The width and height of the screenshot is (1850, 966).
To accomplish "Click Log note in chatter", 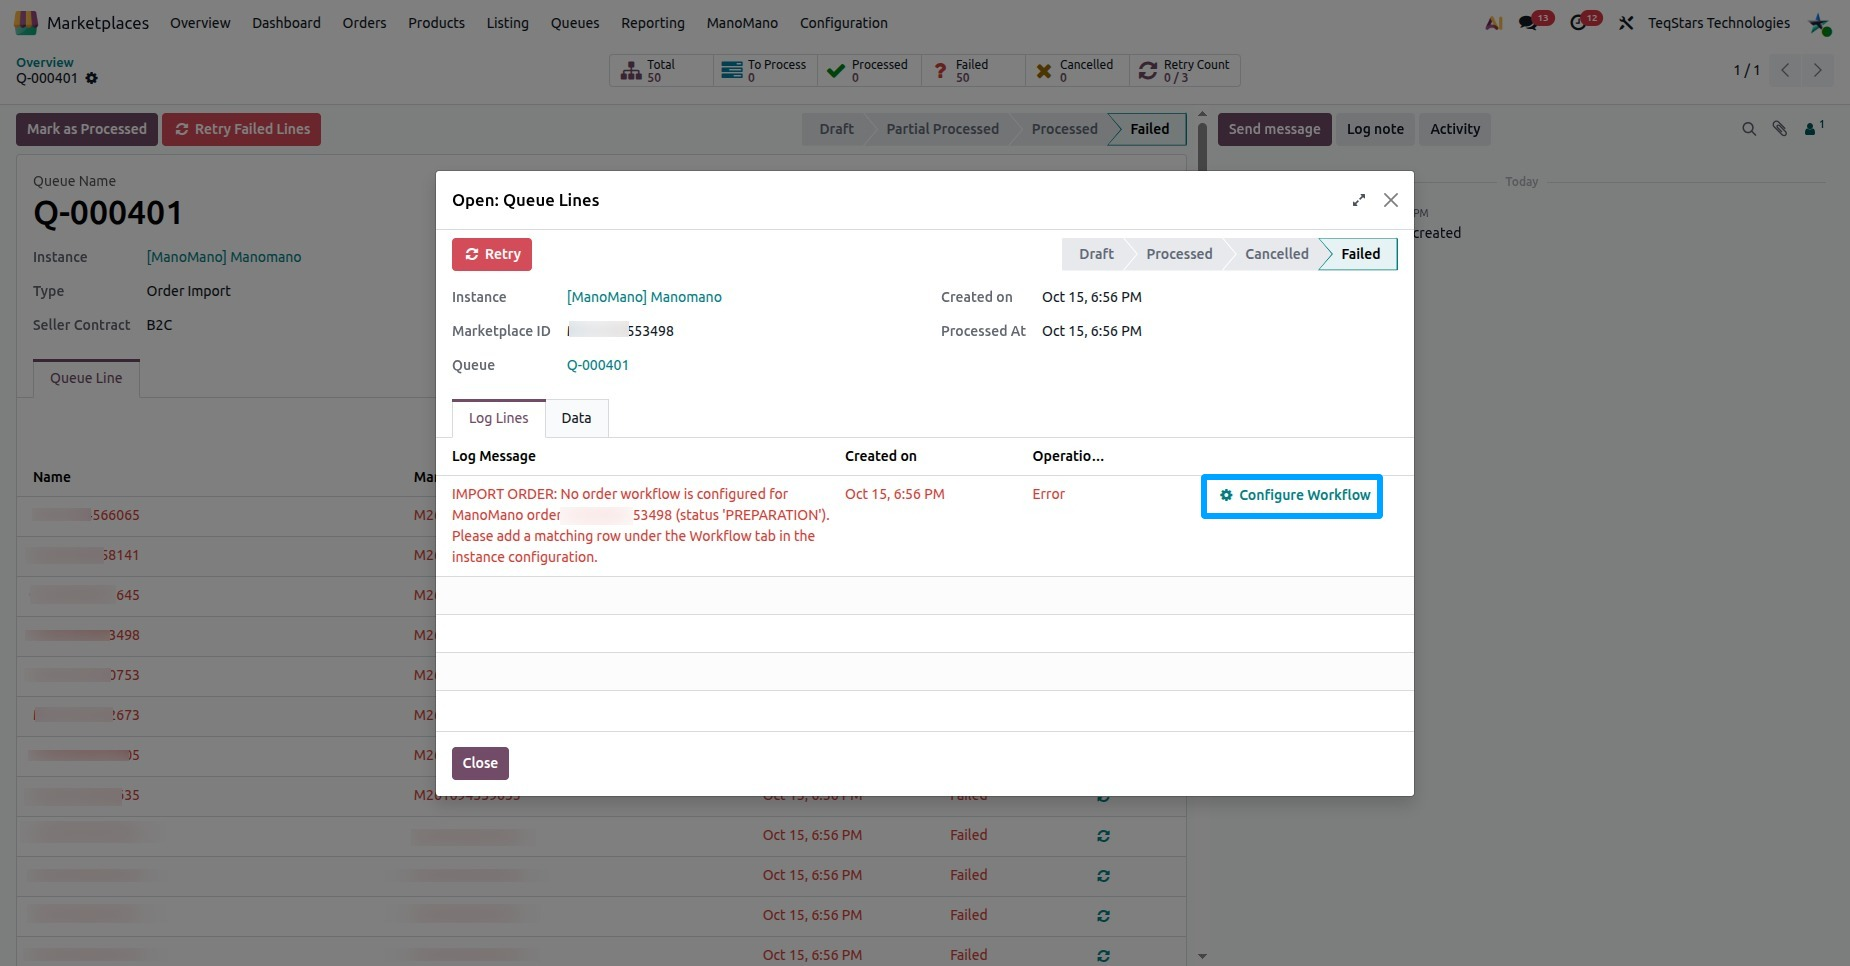I will 1375,129.
